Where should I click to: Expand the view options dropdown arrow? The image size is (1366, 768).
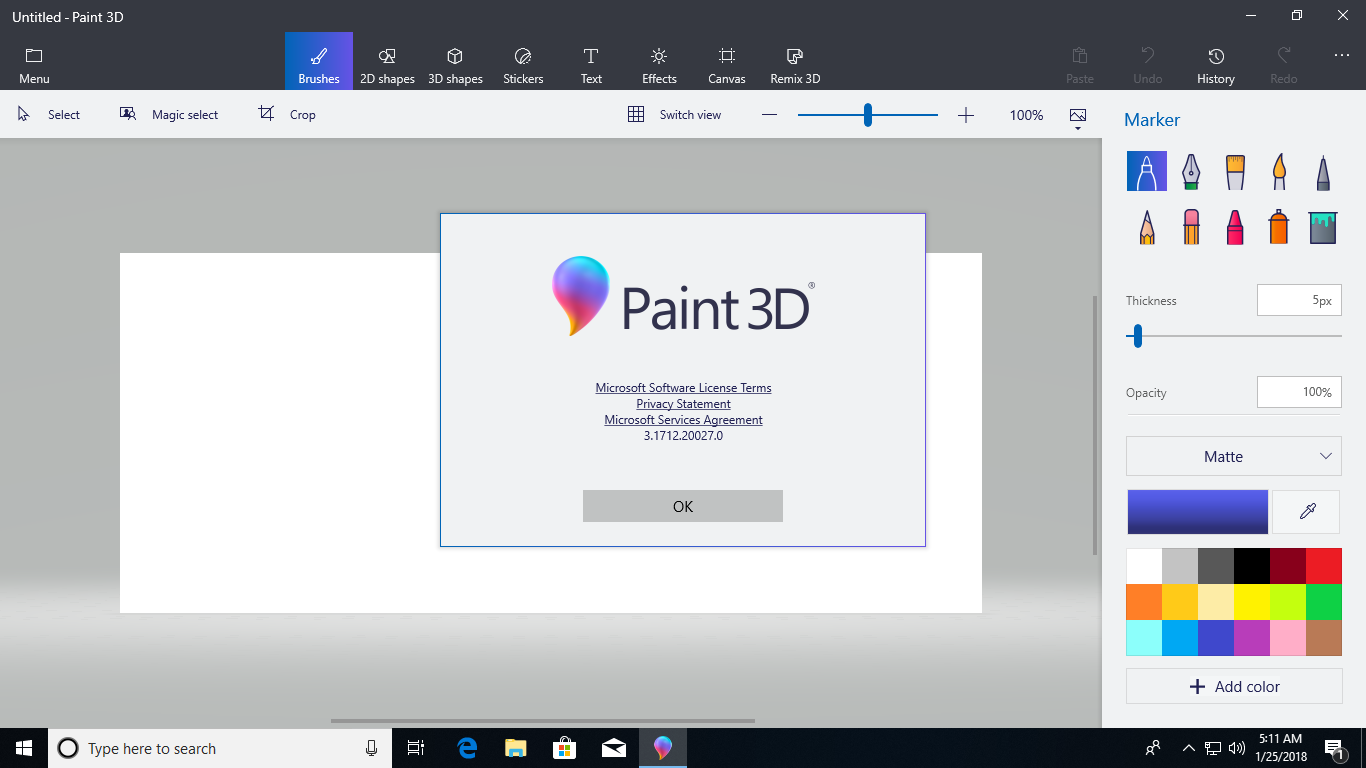1077,128
